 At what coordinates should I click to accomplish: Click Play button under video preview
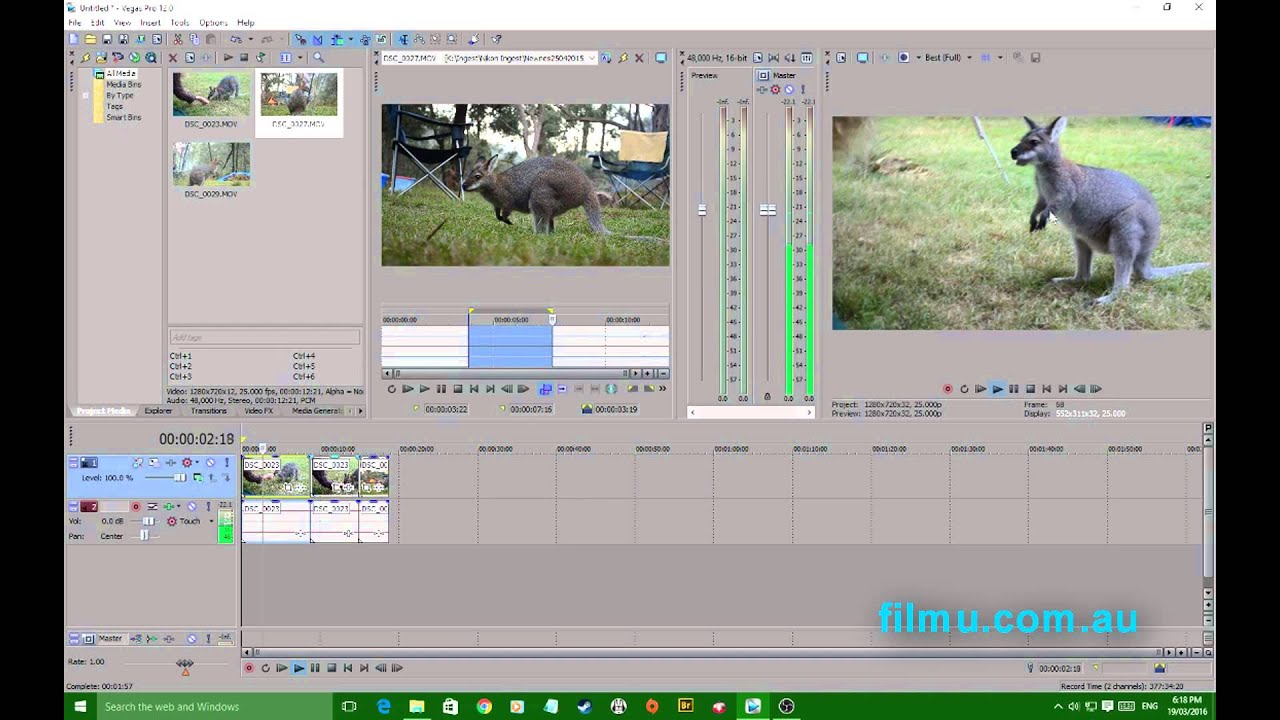tap(997, 389)
